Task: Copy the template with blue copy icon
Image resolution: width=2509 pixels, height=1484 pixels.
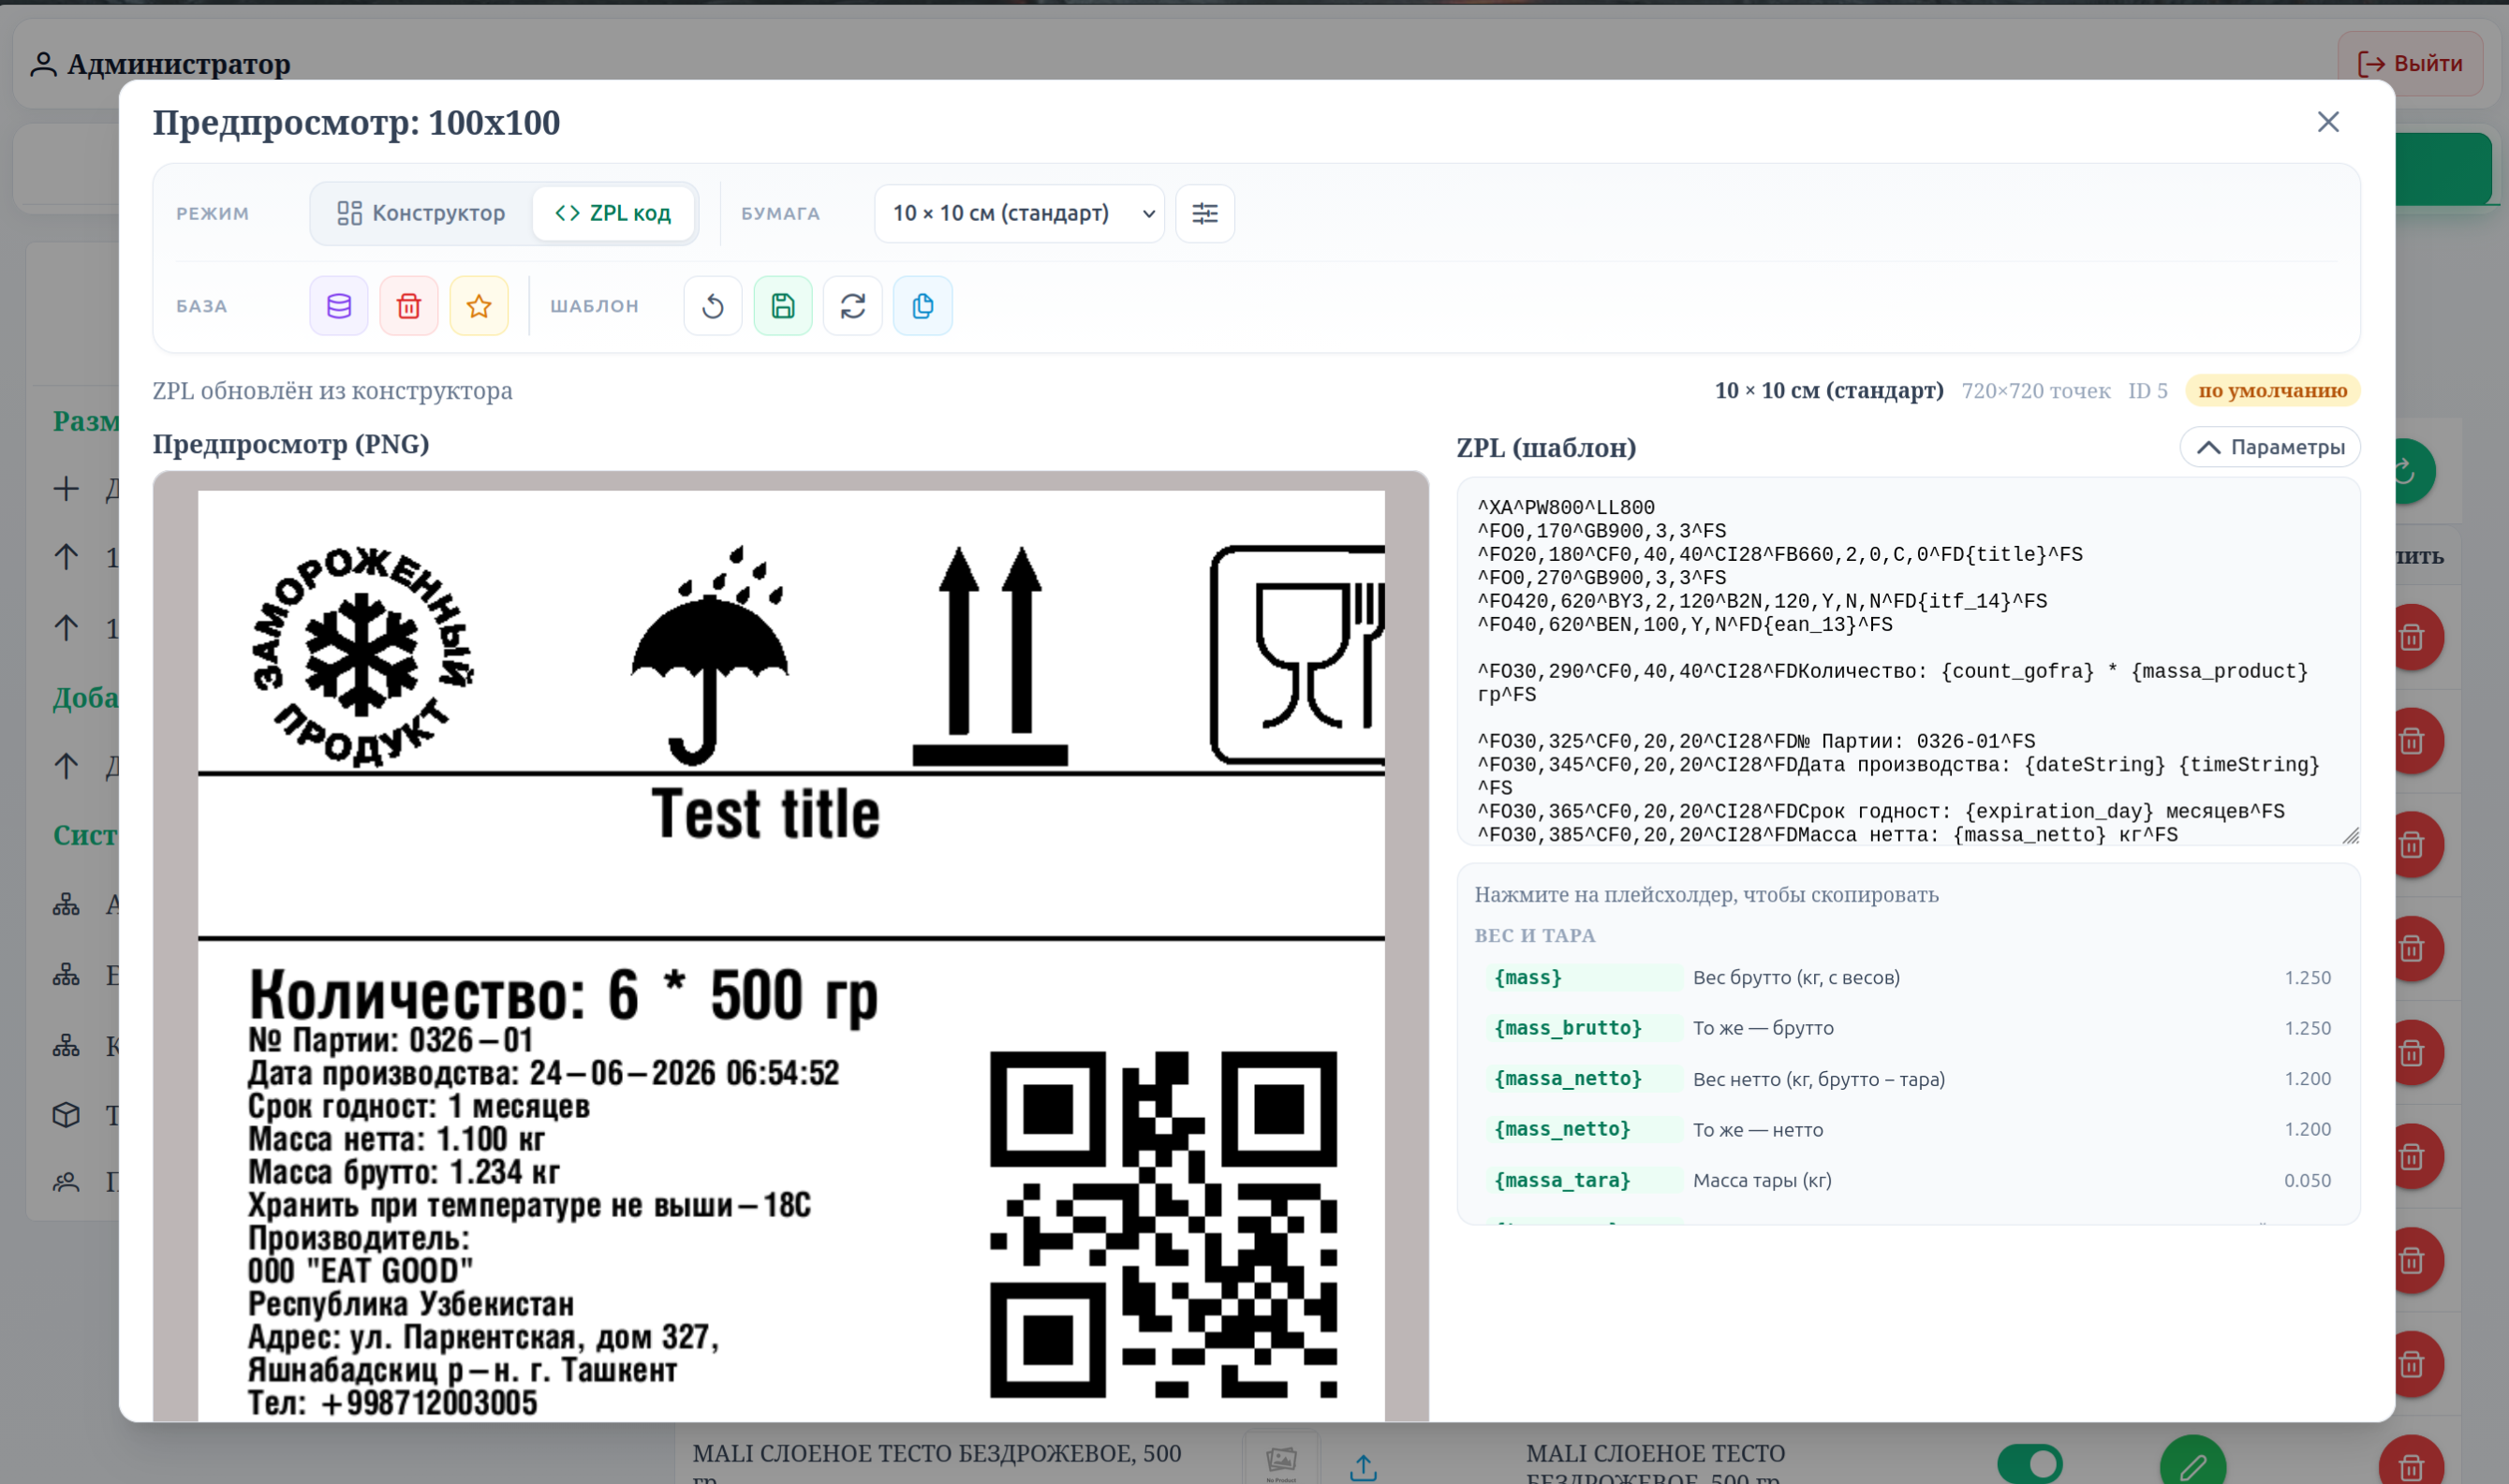Action: point(922,306)
